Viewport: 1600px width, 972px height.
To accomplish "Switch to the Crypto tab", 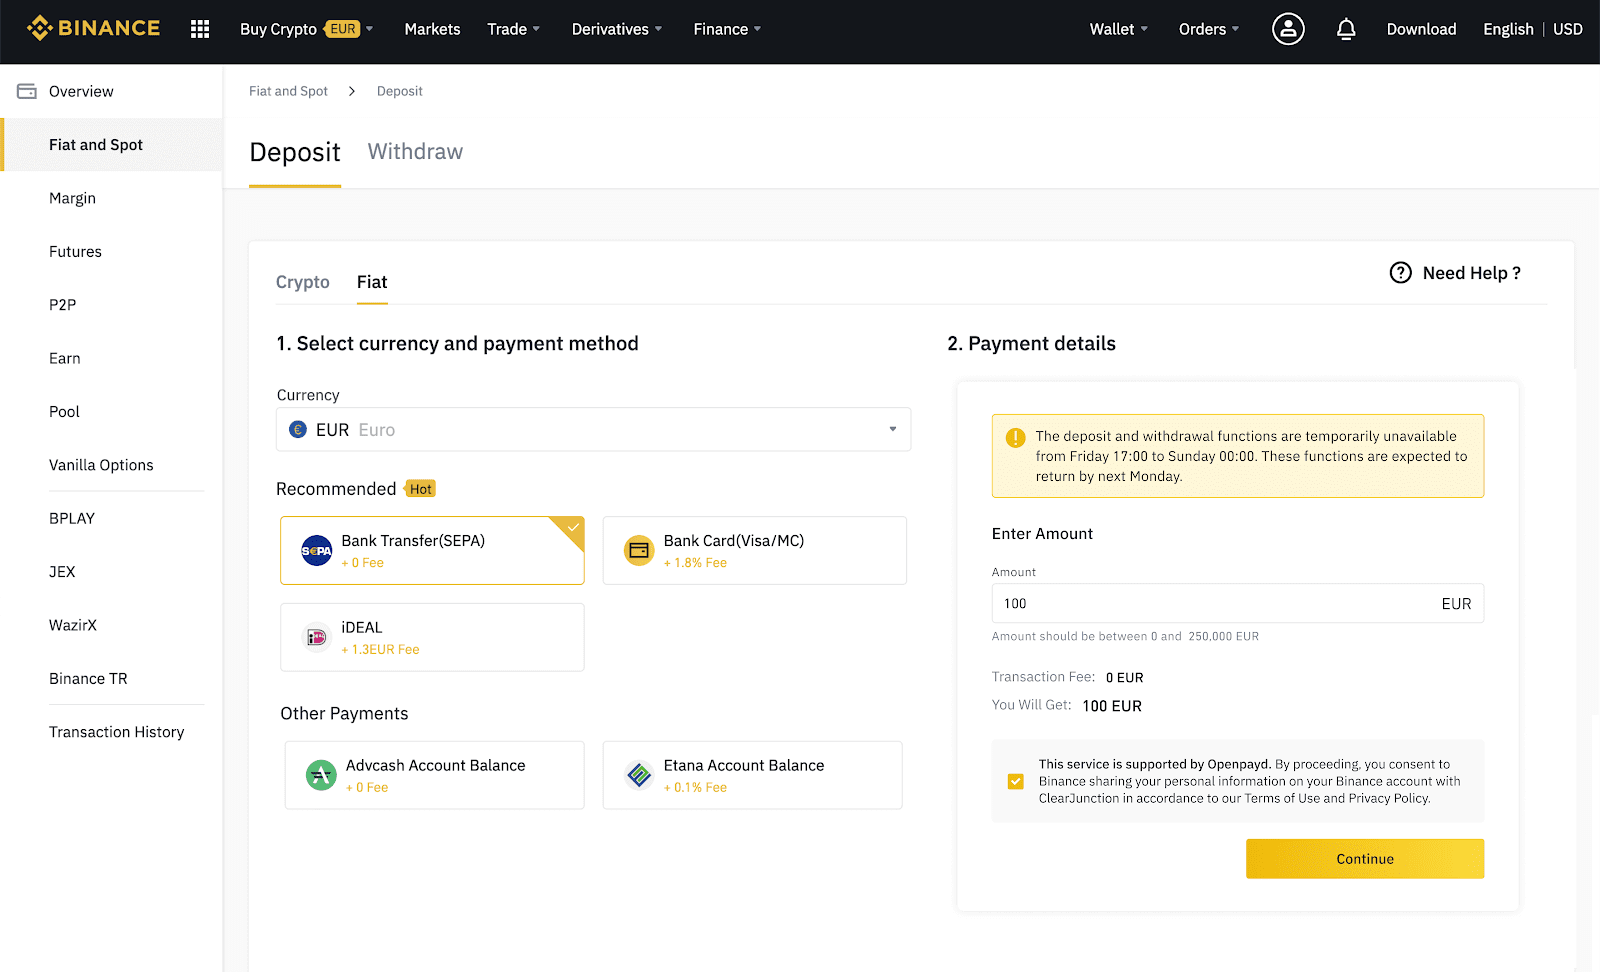I will pyautogui.click(x=303, y=282).
